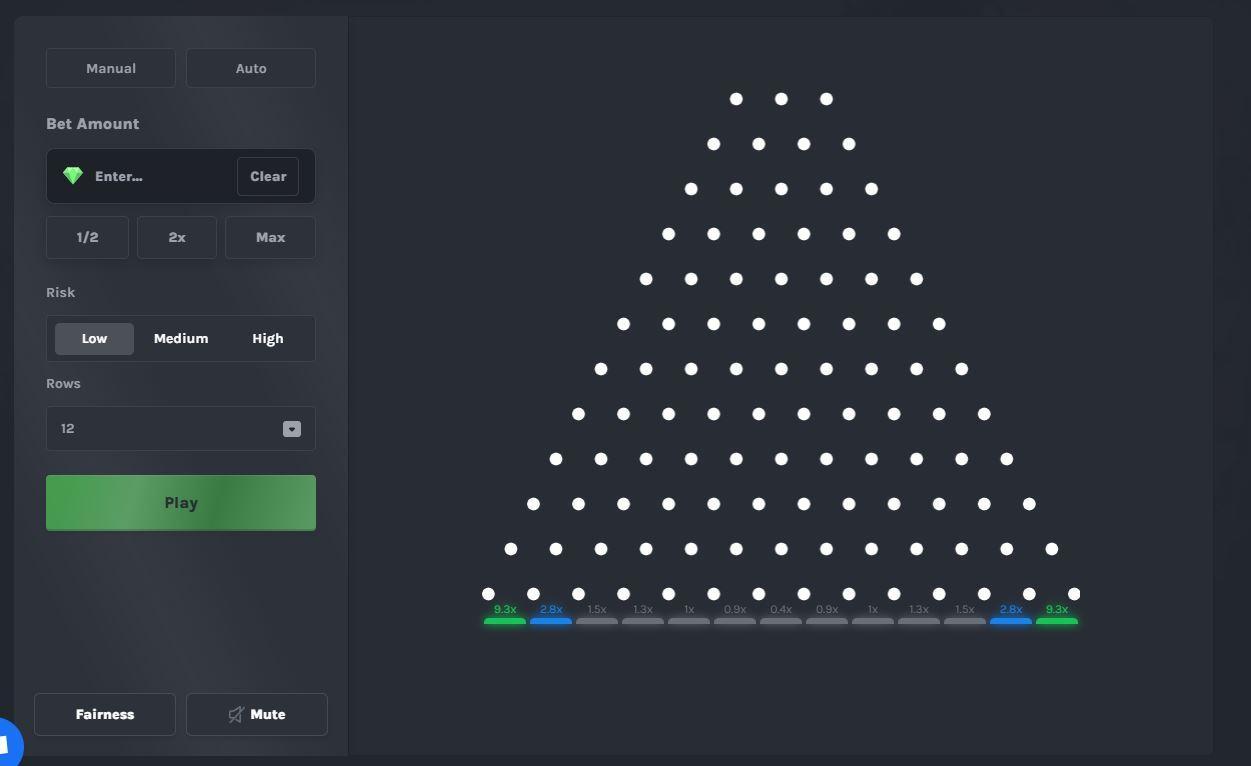This screenshot has height=766, width=1251.
Task: Select Medium risk level
Action: [181, 339]
